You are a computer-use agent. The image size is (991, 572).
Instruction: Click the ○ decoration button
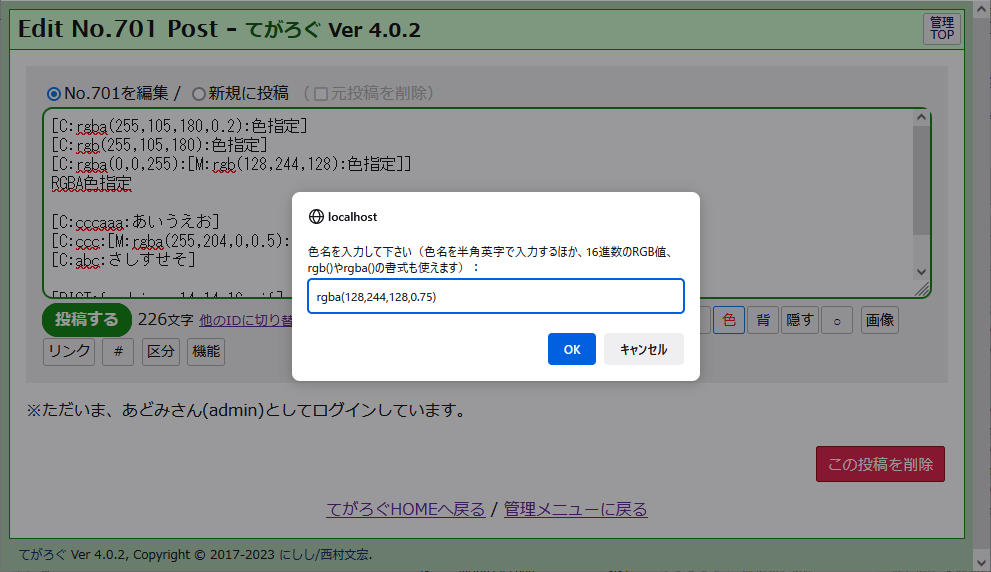pos(837,320)
